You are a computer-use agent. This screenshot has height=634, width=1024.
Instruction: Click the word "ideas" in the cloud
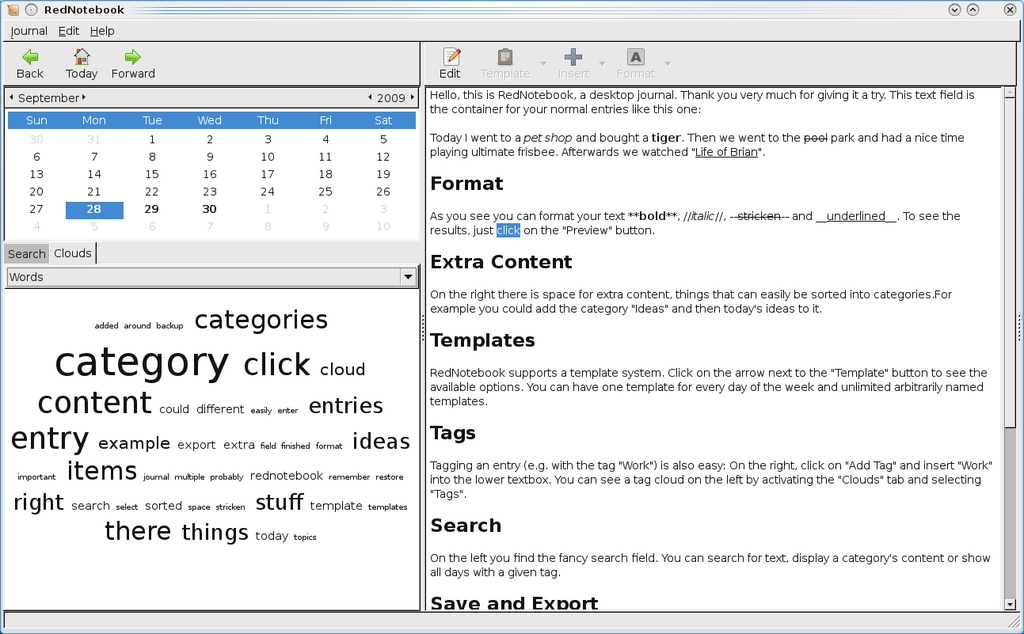[x=381, y=441]
